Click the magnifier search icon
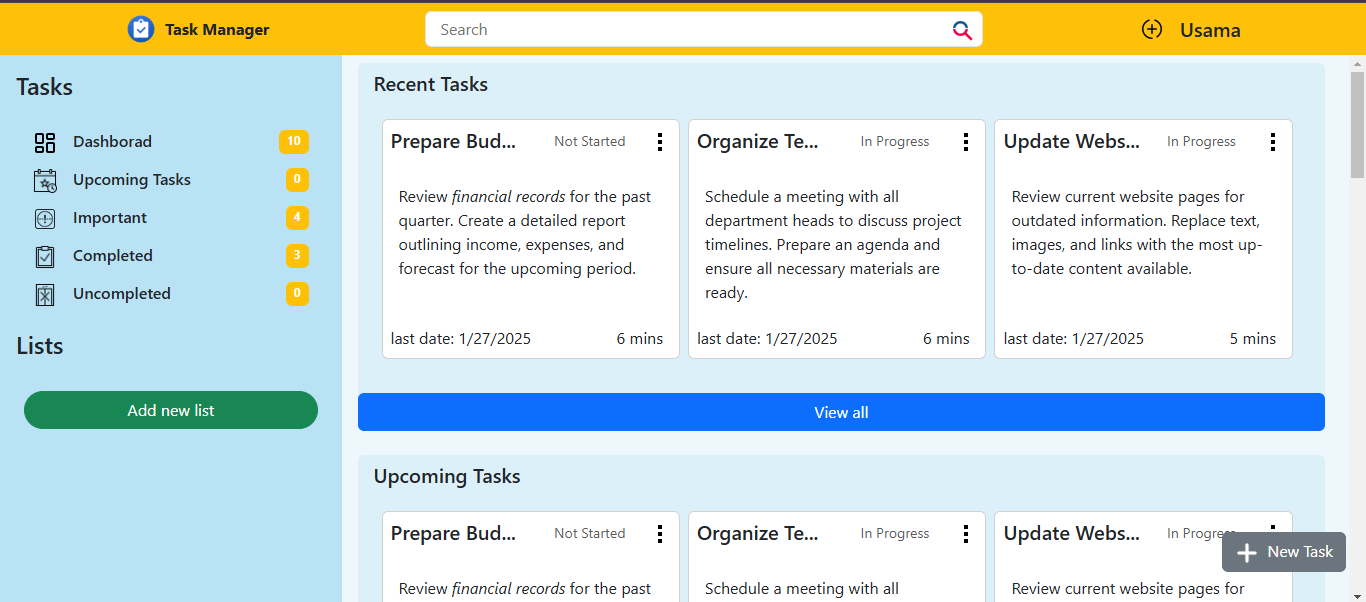The height and width of the screenshot is (602, 1366). click(x=962, y=30)
